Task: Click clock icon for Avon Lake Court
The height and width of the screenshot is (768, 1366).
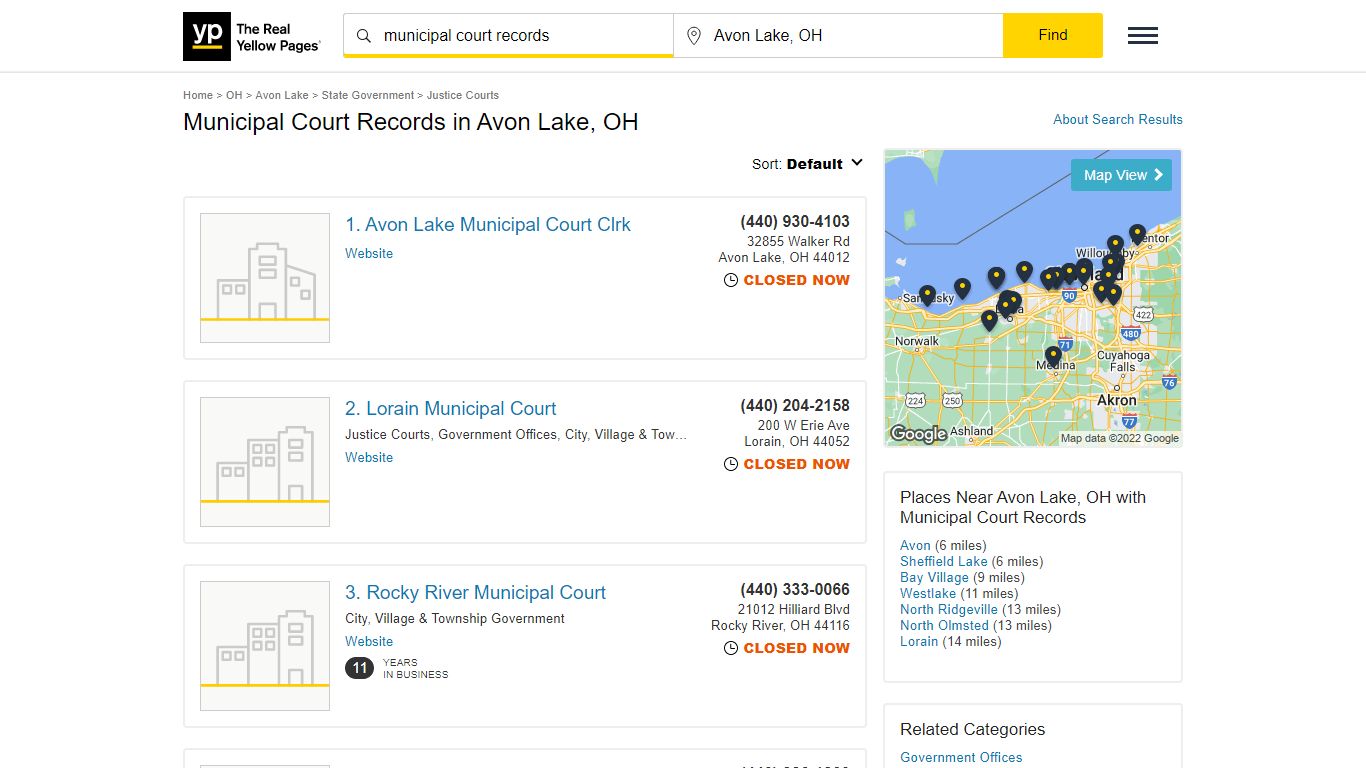Action: pos(731,280)
